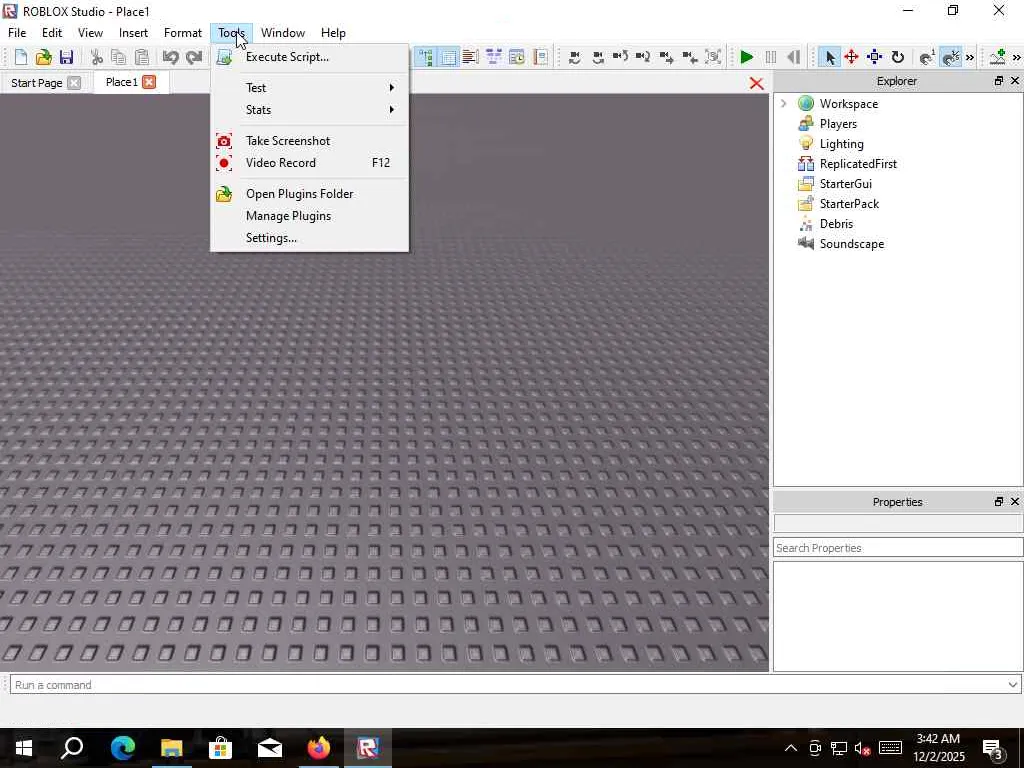This screenshot has height=768, width=1024.
Task: Activate the Rotate tool
Action: click(x=898, y=57)
